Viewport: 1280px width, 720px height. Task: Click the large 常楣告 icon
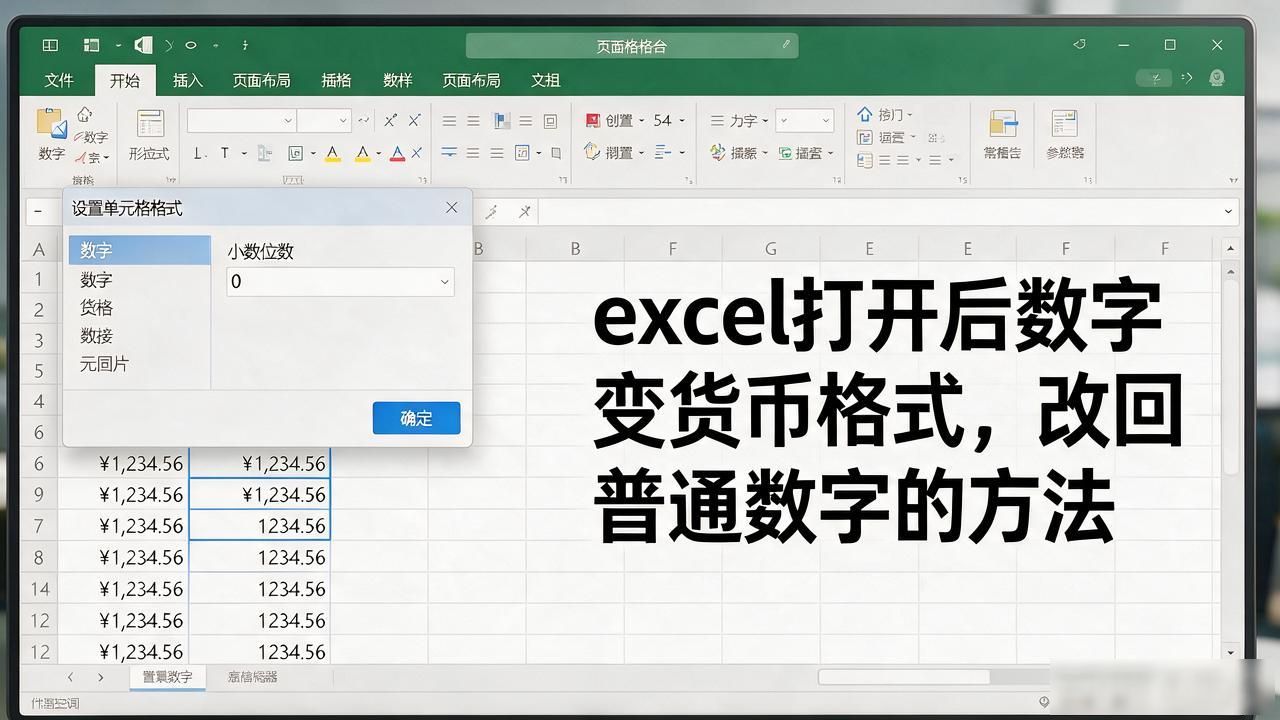(1002, 124)
